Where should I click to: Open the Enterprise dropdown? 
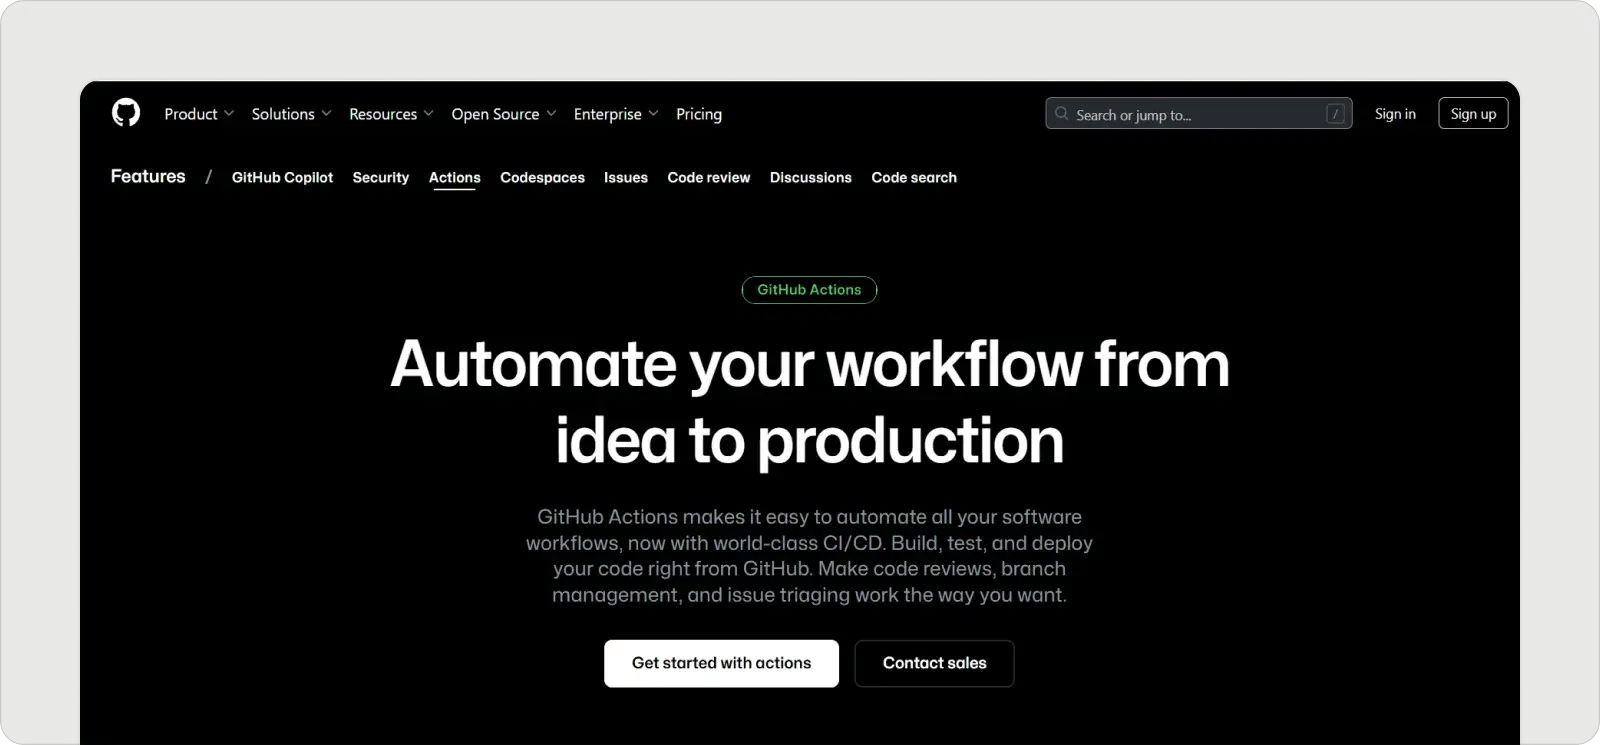tap(616, 114)
